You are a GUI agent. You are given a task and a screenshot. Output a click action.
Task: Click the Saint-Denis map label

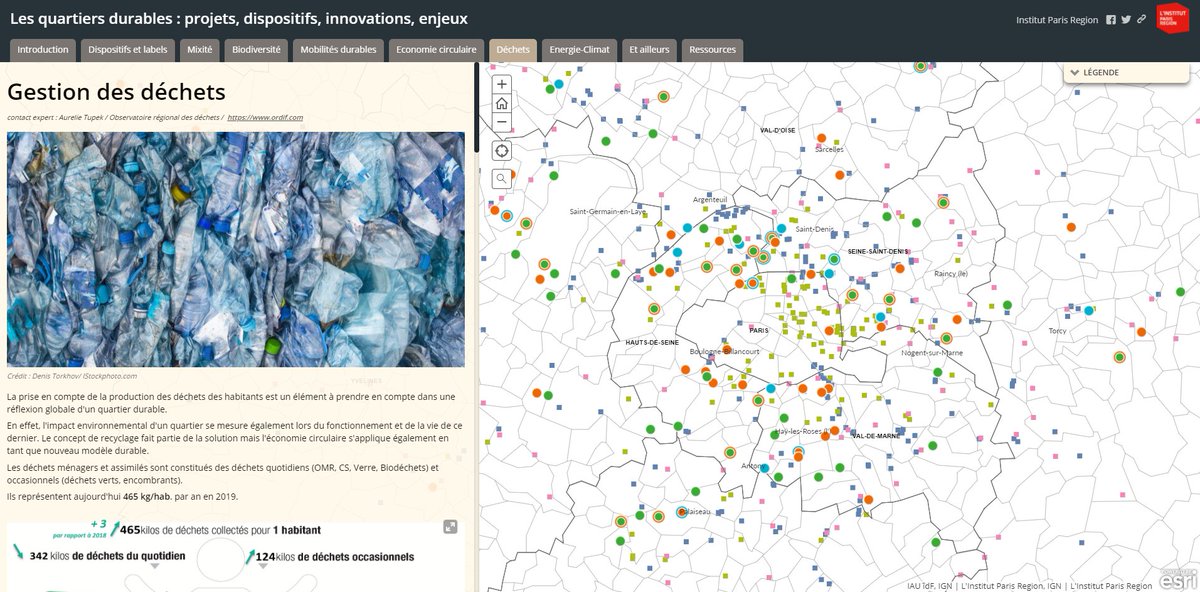point(814,229)
